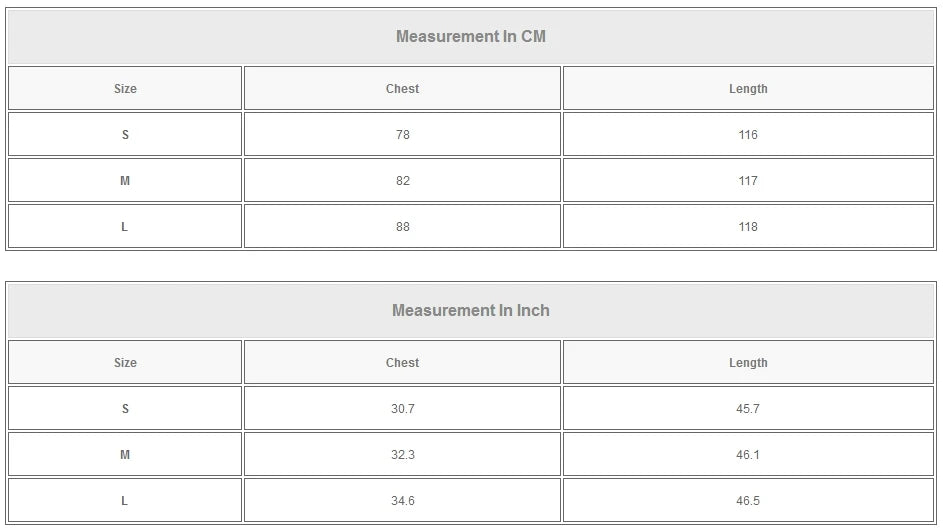The height and width of the screenshot is (530, 943).
Task: Click the "Measurement In CM" table title
Action: (471, 37)
